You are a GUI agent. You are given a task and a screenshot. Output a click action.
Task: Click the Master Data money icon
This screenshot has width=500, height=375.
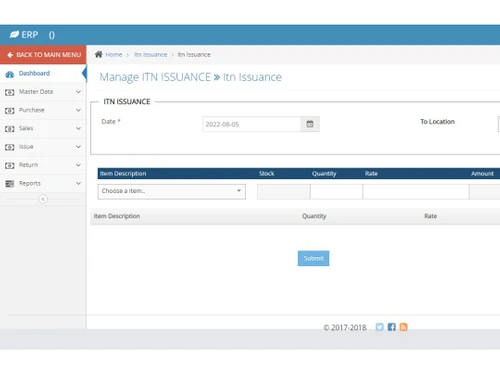(10, 92)
